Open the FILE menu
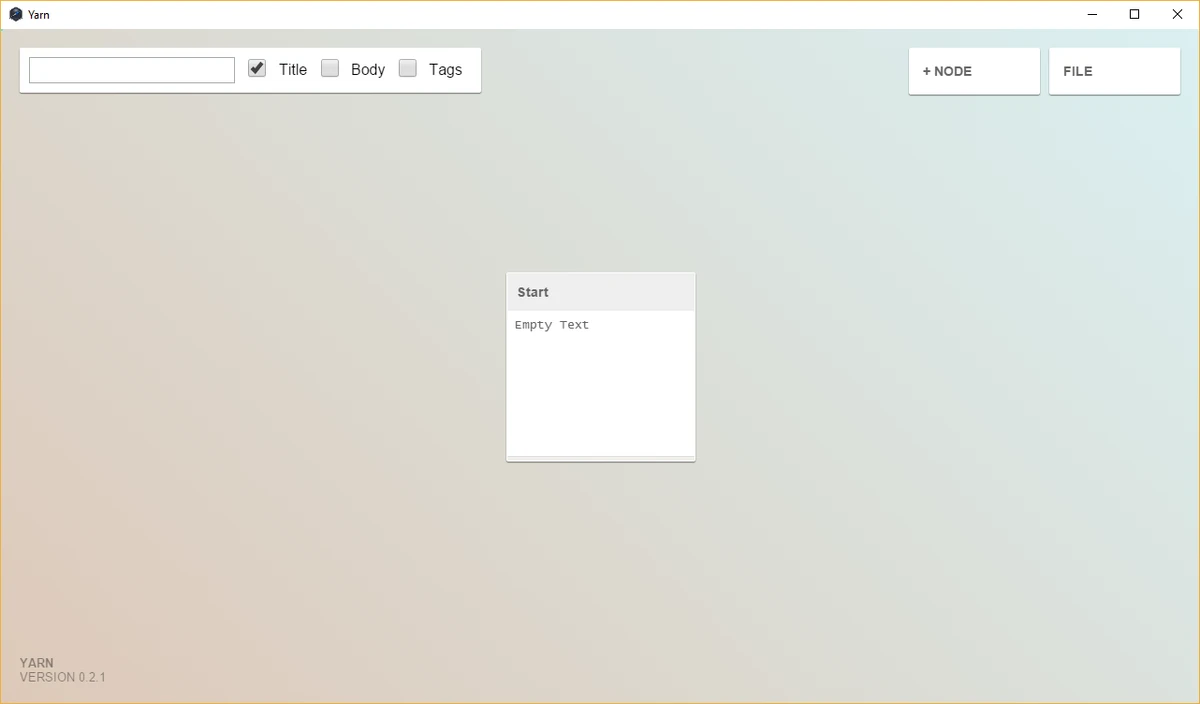This screenshot has width=1200, height=704. (1114, 71)
